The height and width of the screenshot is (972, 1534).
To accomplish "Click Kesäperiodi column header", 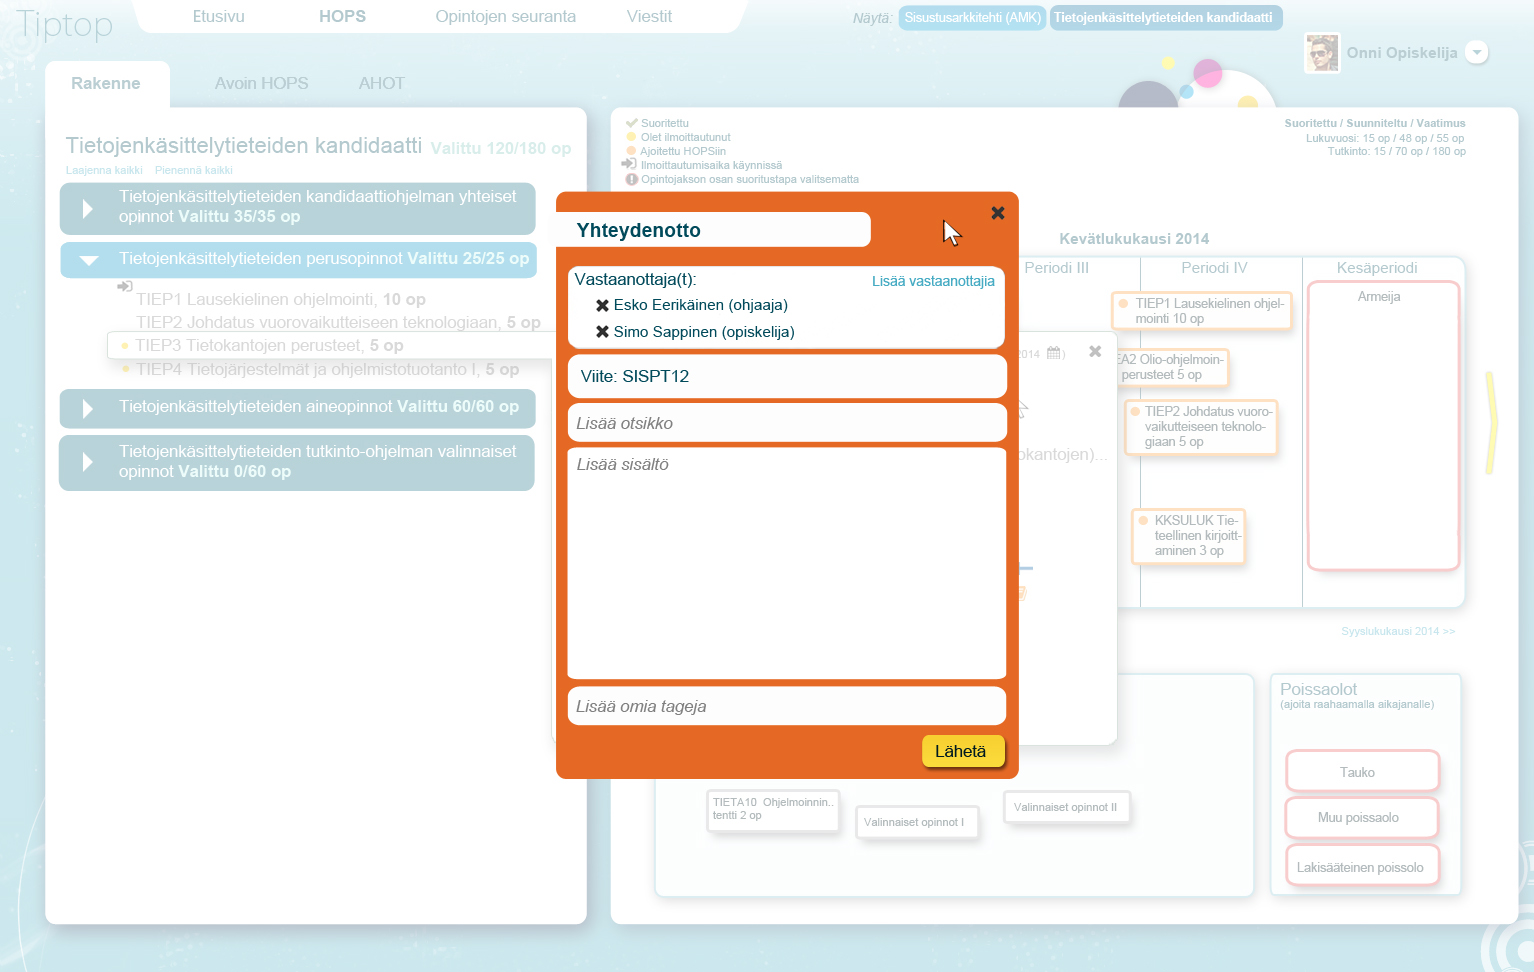I will click(1377, 268).
